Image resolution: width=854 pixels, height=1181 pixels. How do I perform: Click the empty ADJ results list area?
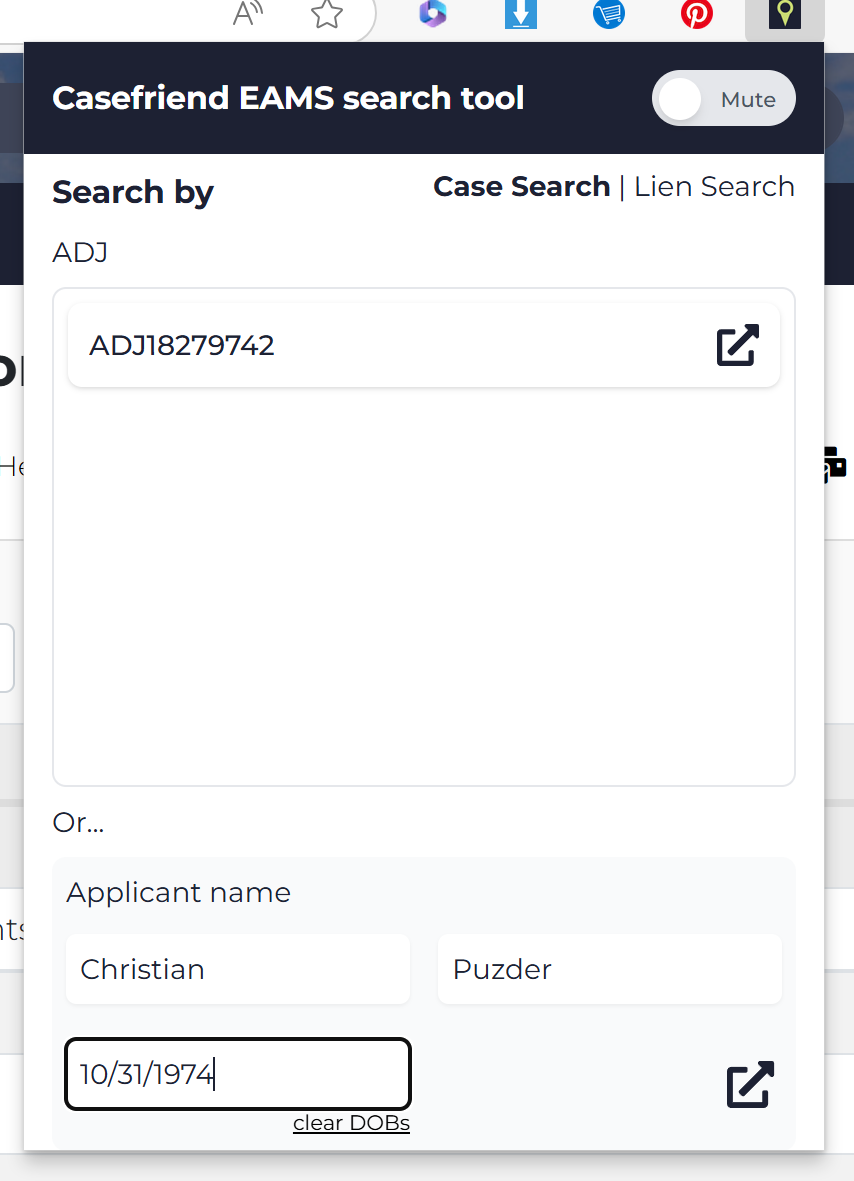[424, 587]
